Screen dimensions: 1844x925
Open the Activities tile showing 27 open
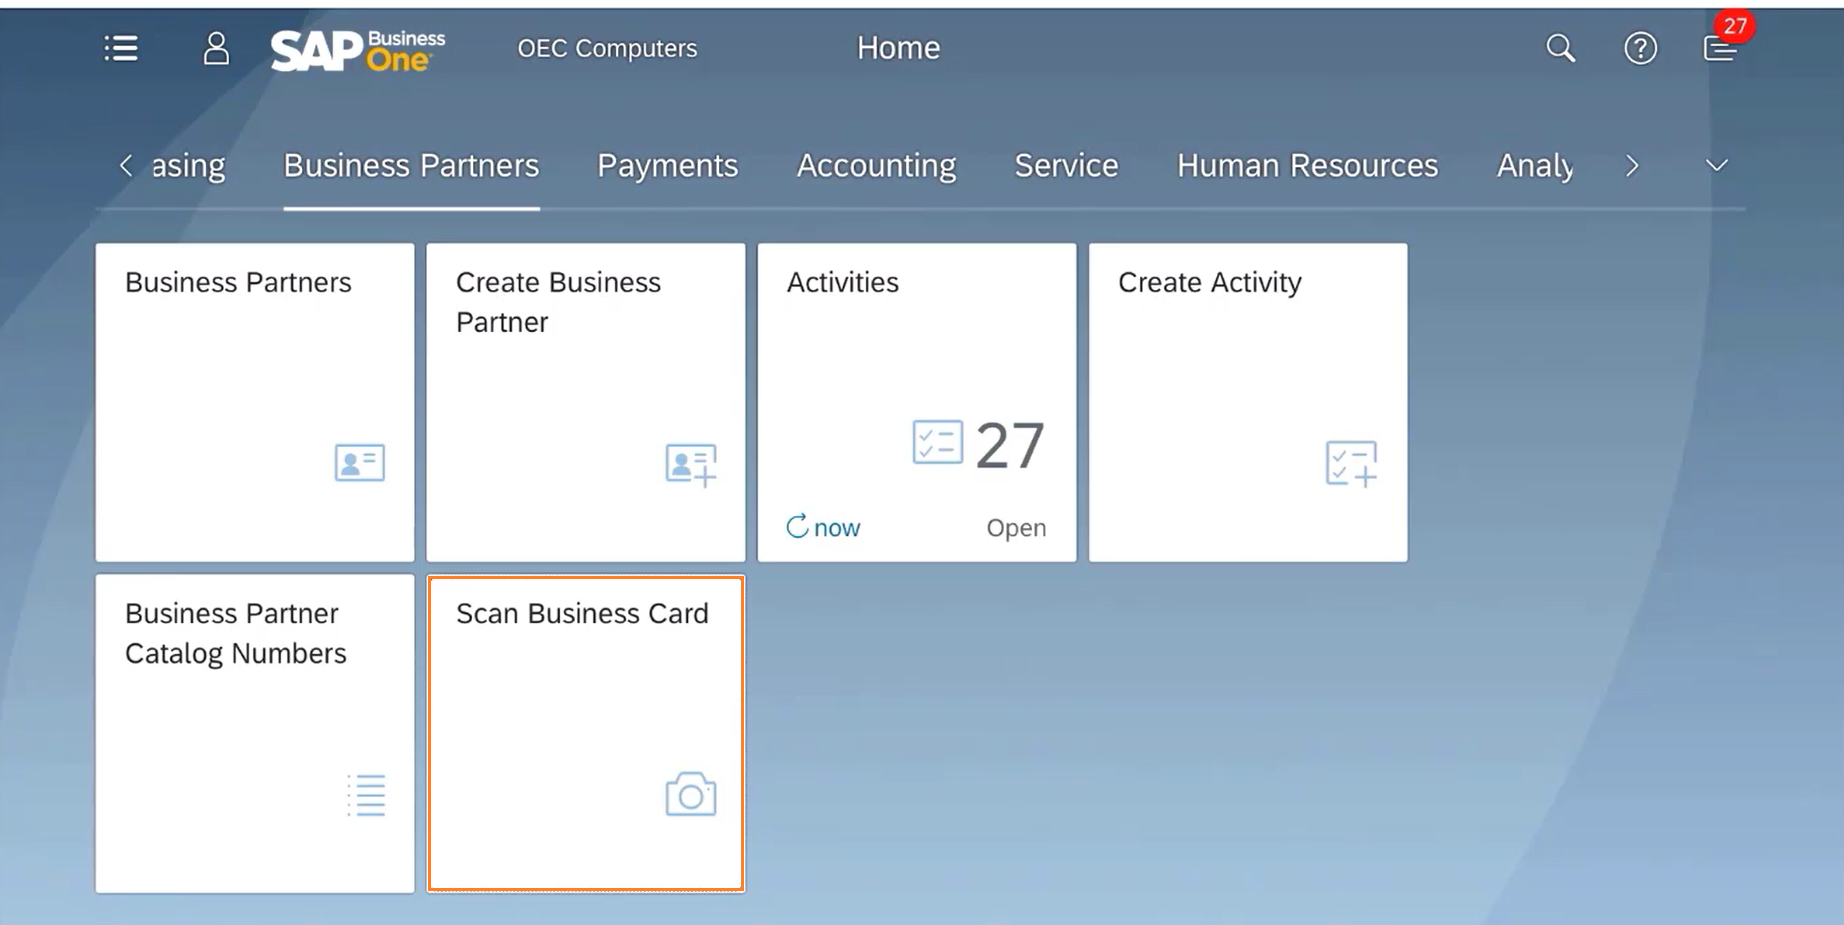click(916, 400)
